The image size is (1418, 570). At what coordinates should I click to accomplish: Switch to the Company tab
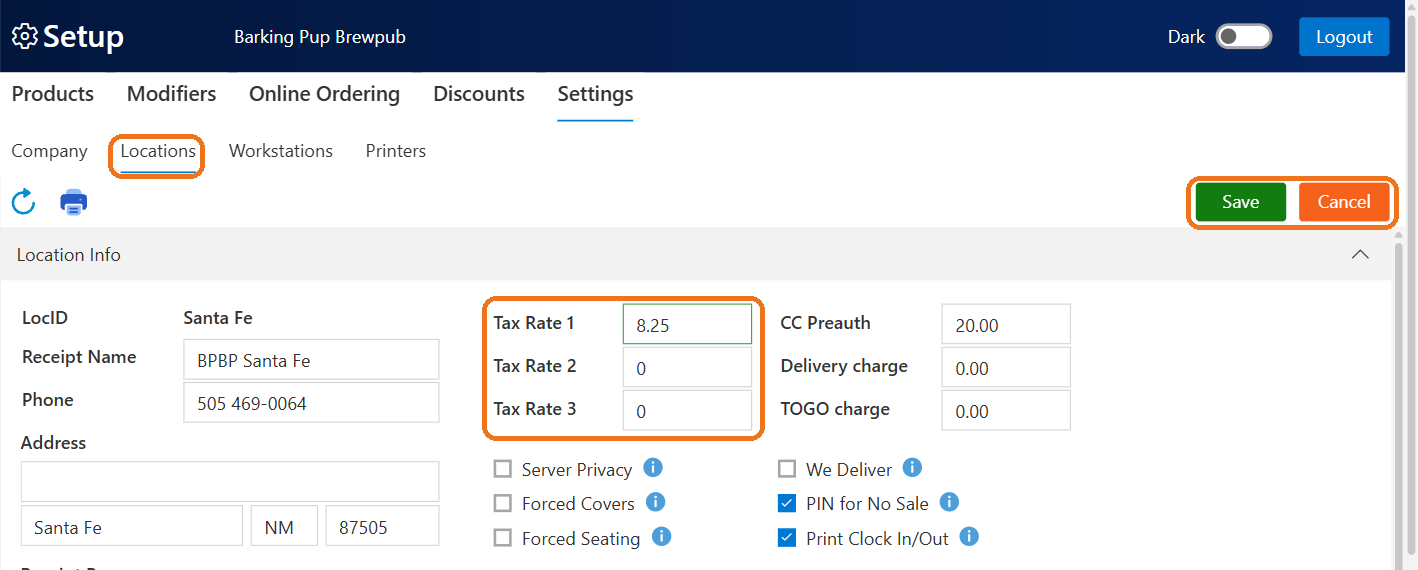(49, 151)
